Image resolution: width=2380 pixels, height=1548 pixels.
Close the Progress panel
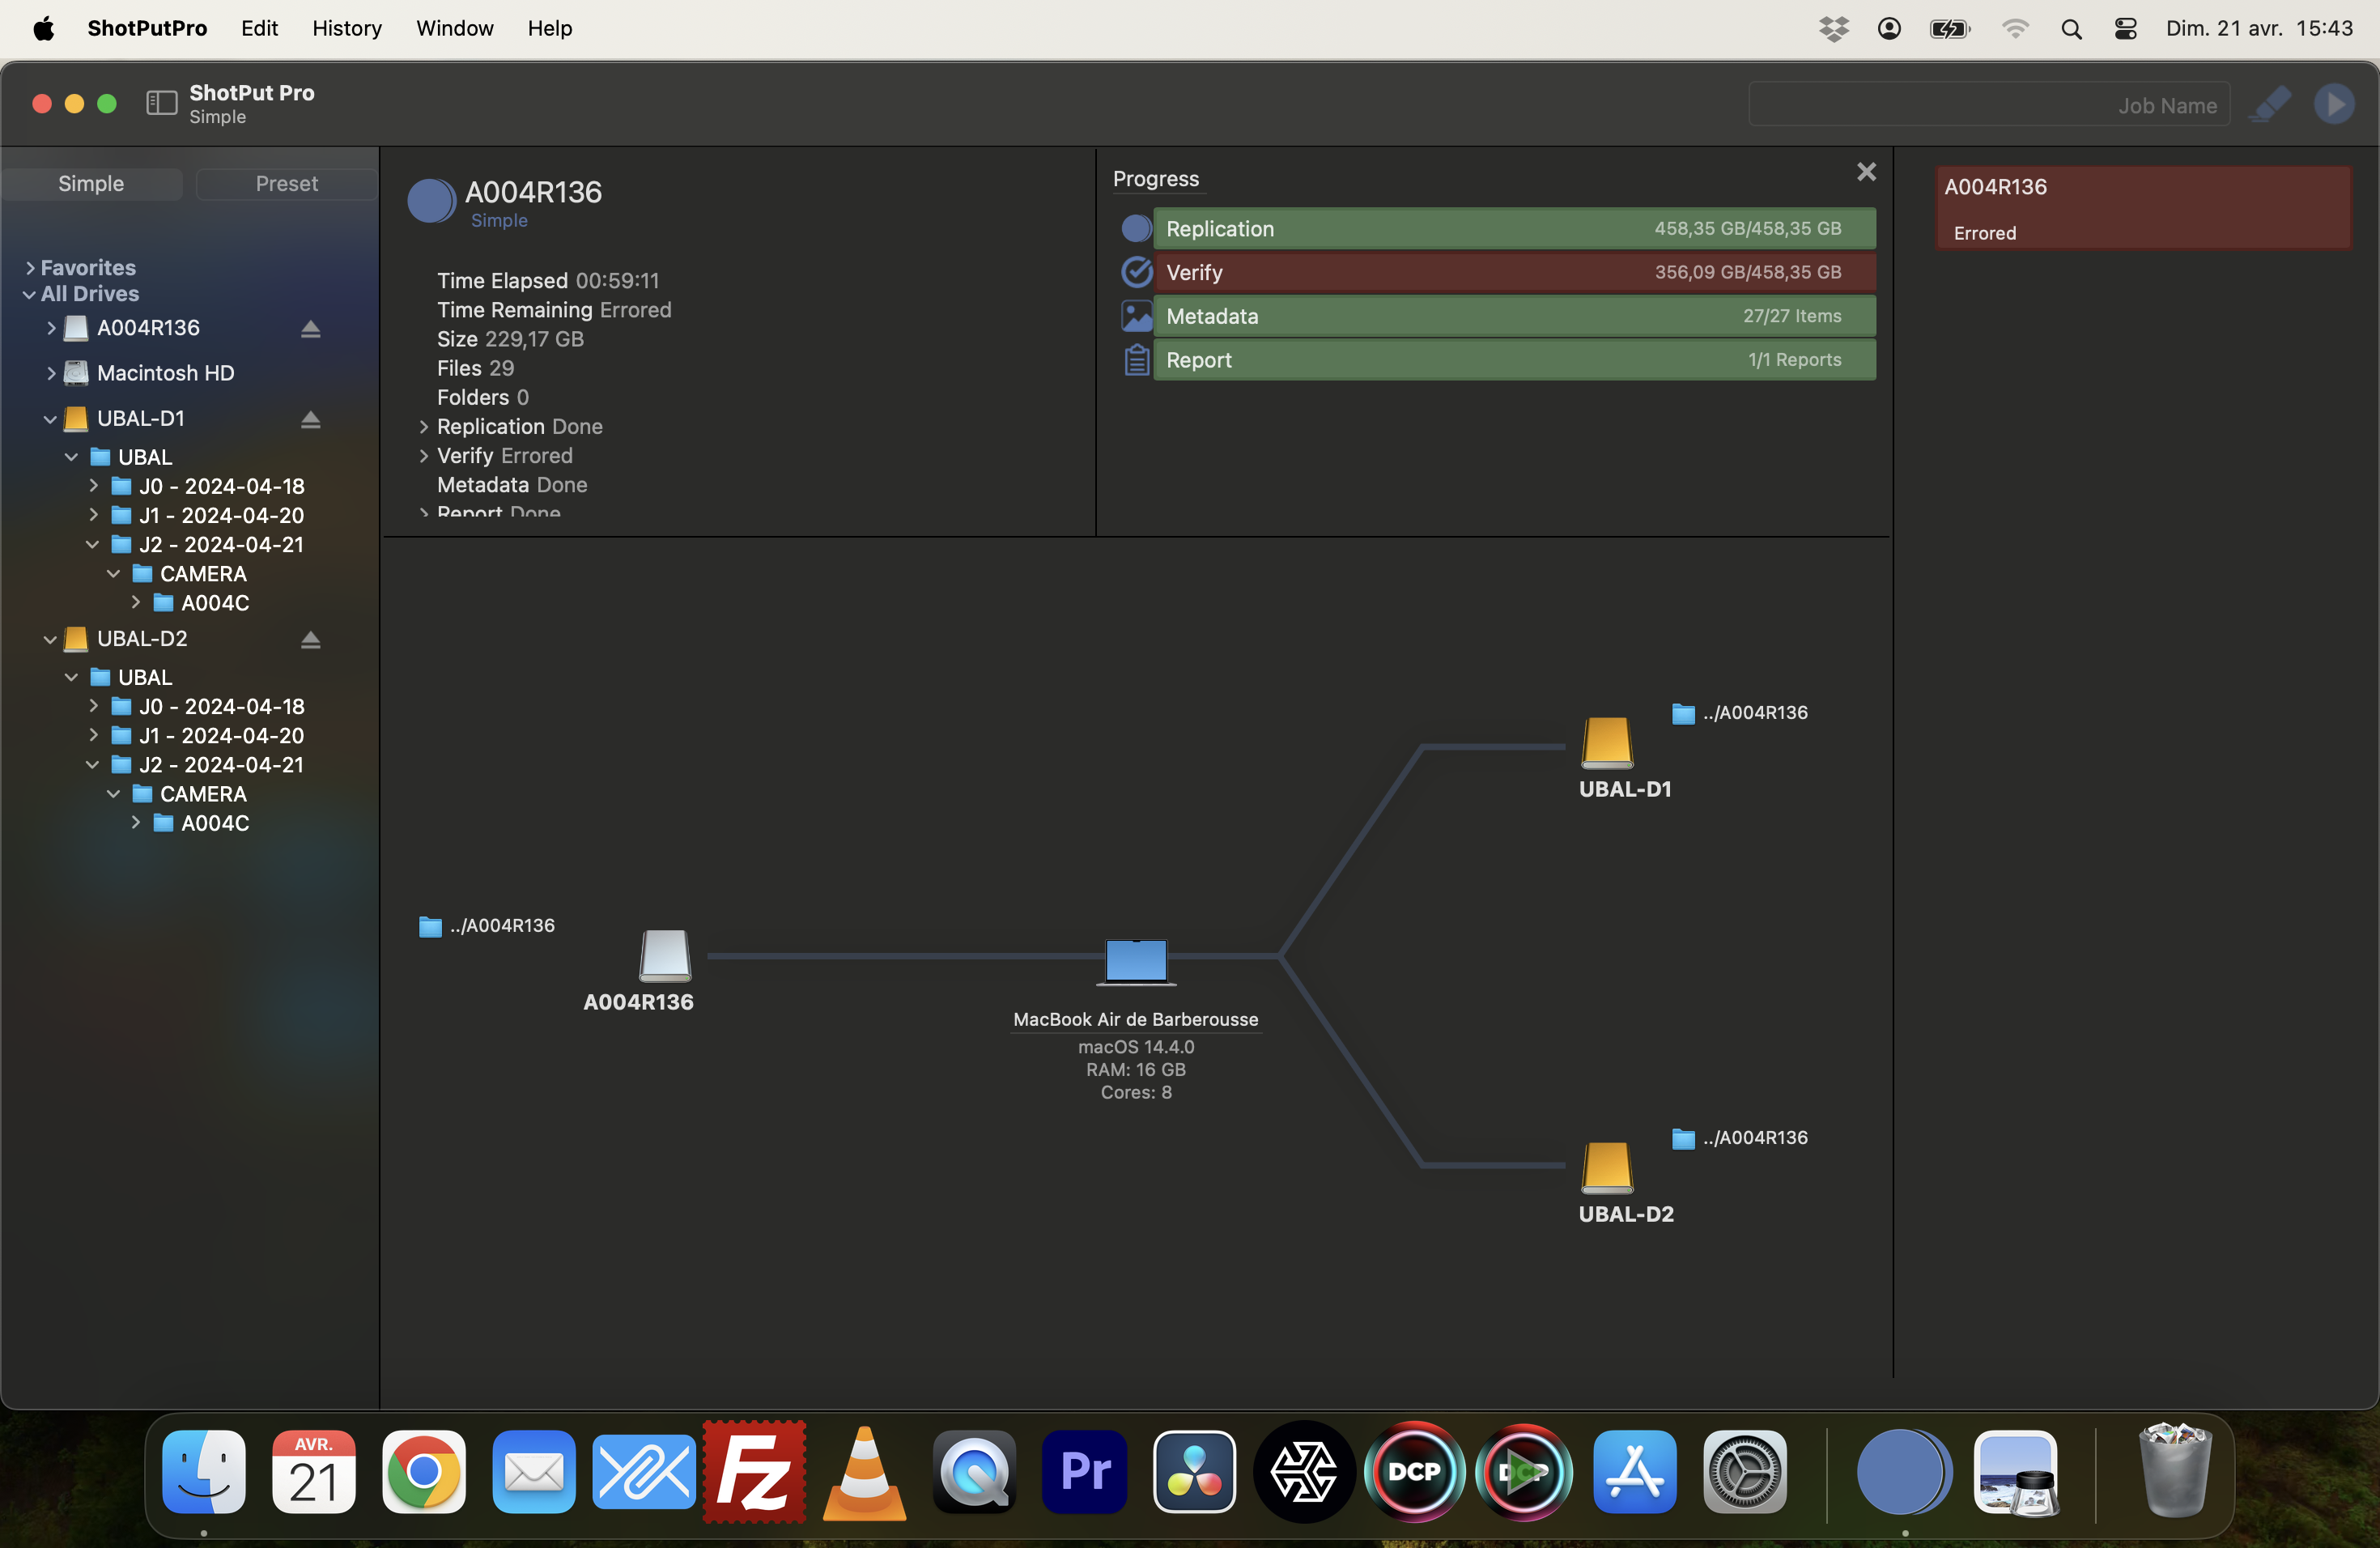click(1866, 172)
